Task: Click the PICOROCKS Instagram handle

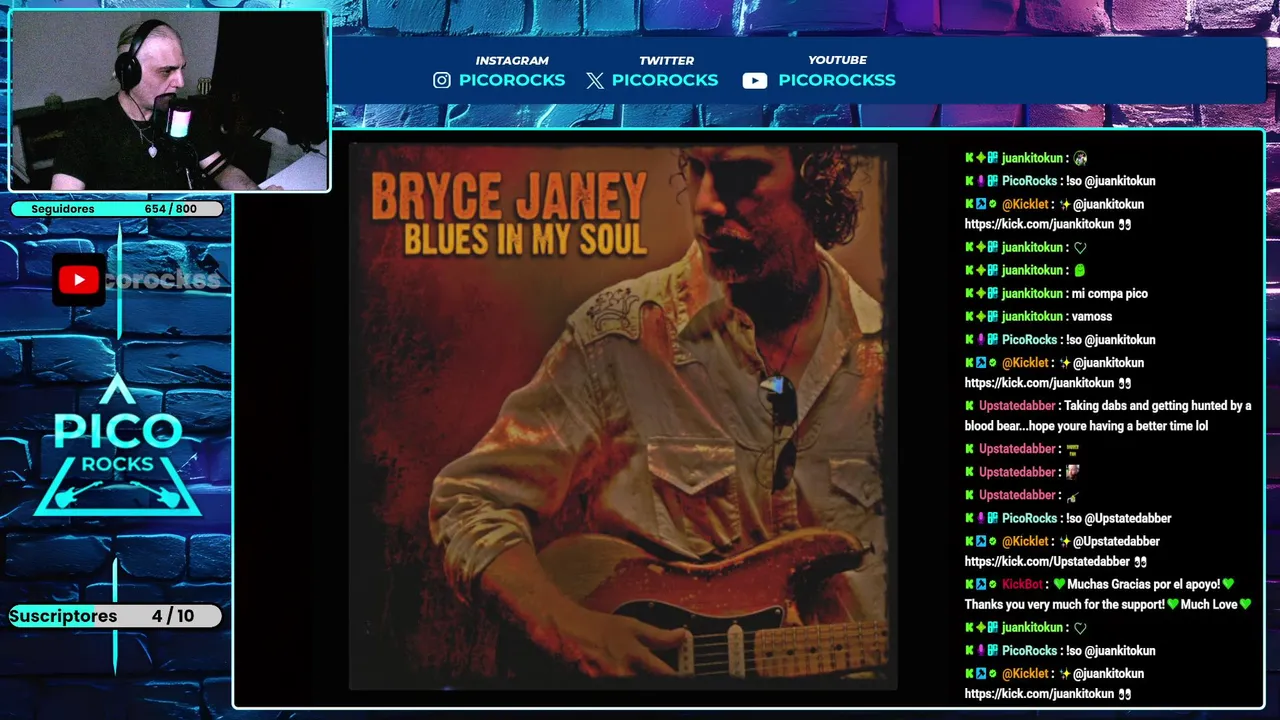Action: tap(512, 80)
